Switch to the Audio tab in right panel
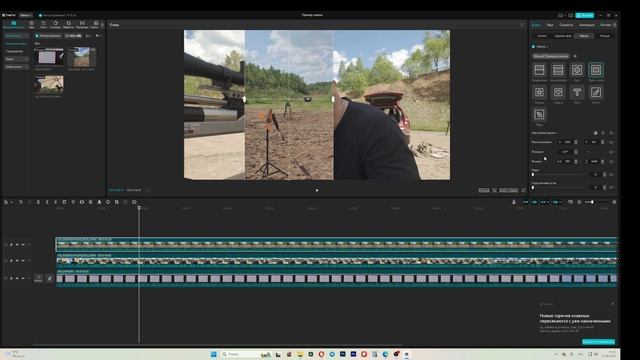Image resolution: width=640 pixels, height=360 pixels. [550, 25]
